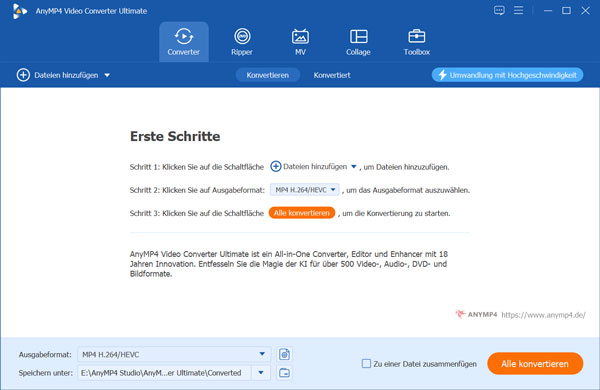This screenshot has height=390, width=600.
Task: Minimize the AnyMP4 window
Action: pyautogui.click(x=548, y=11)
